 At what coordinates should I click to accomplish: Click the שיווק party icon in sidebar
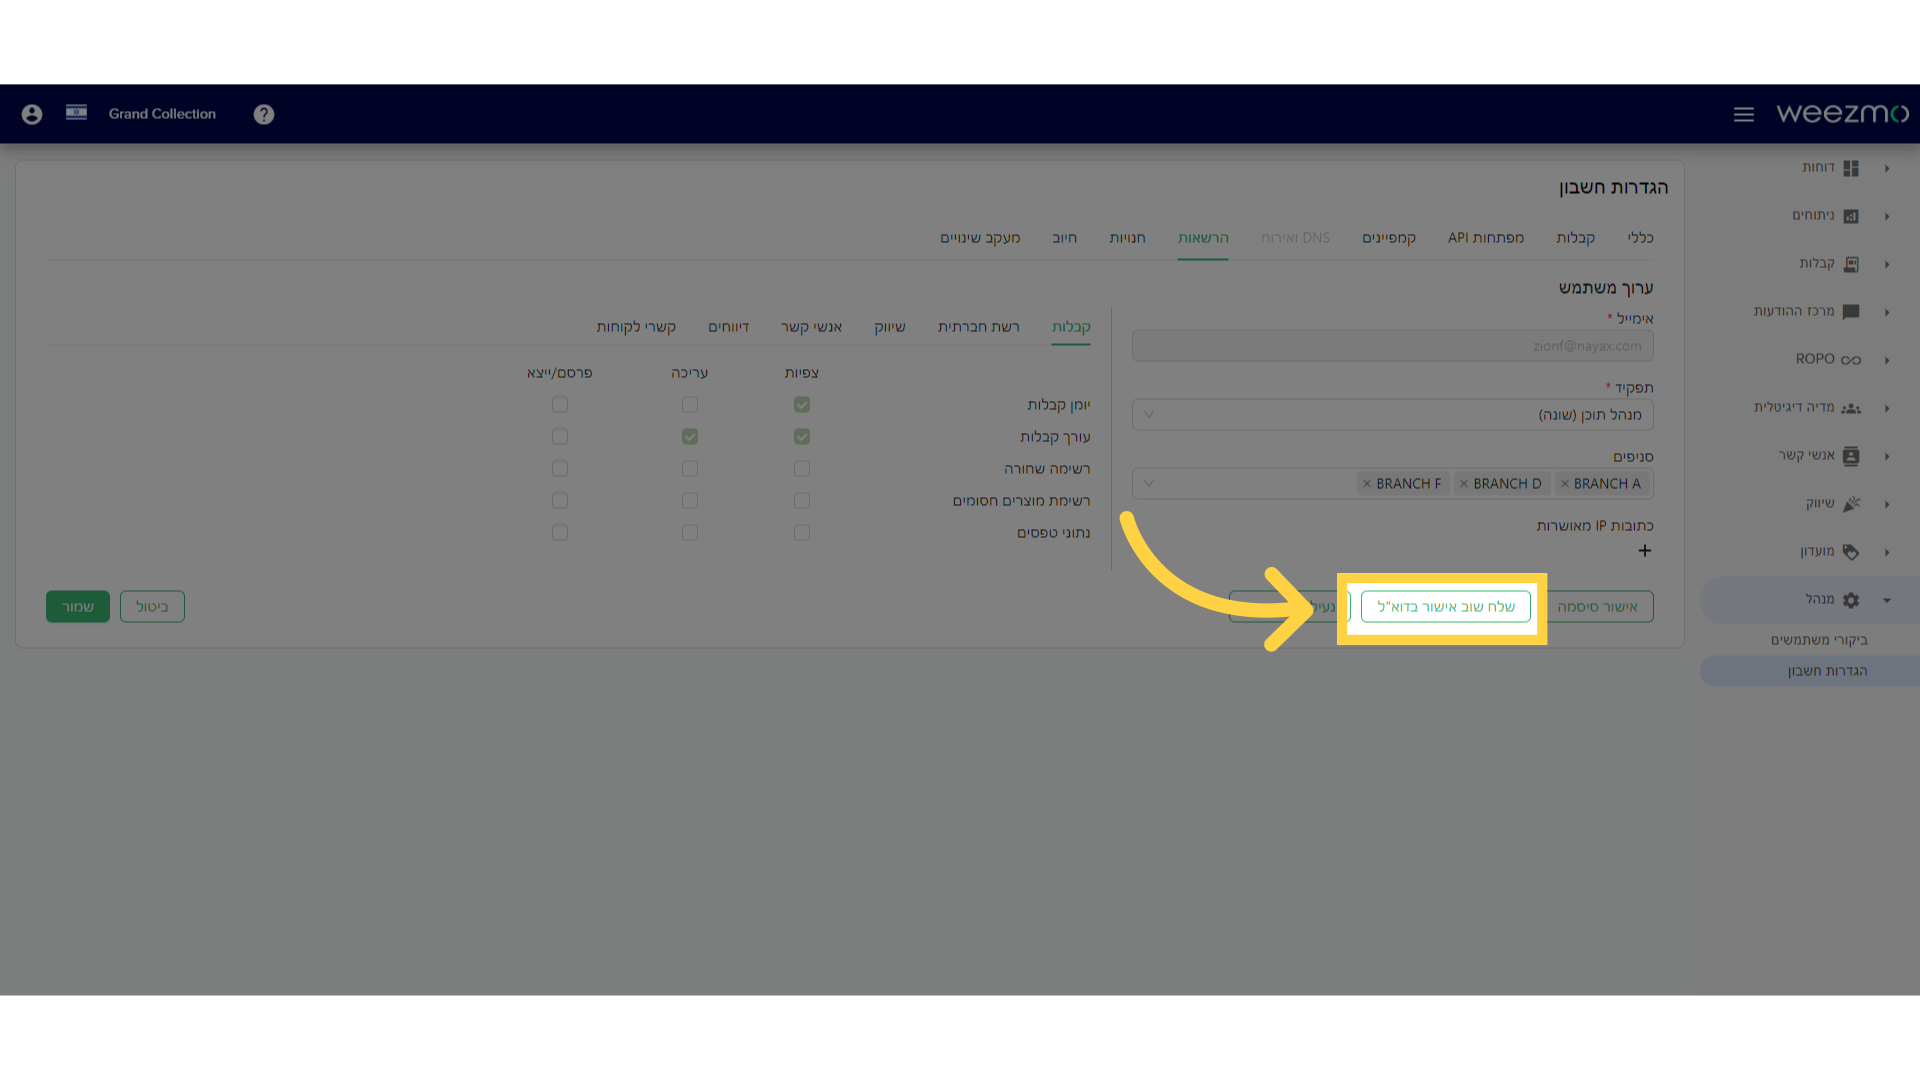[1851, 504]
